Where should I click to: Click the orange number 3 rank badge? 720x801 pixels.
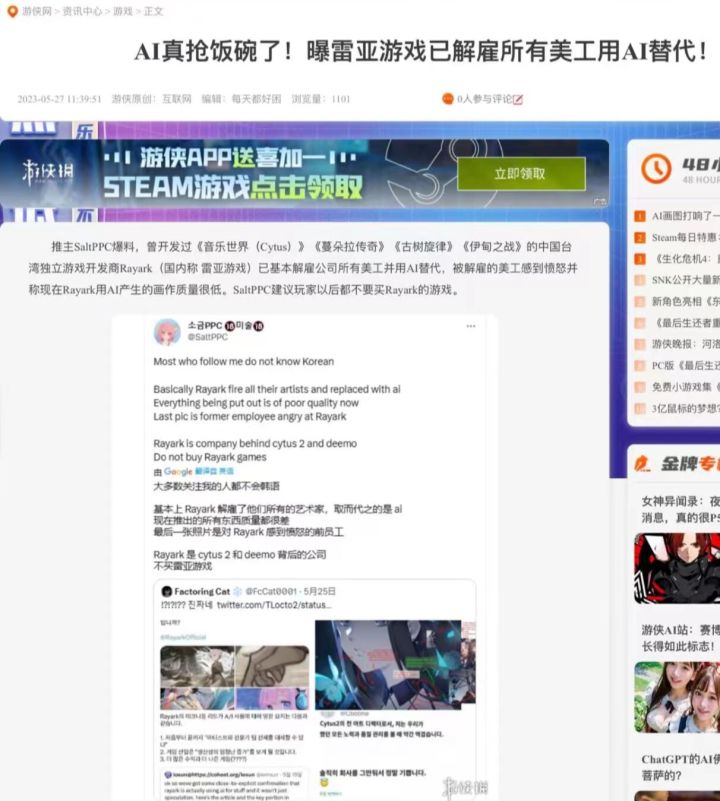point(640,259)
